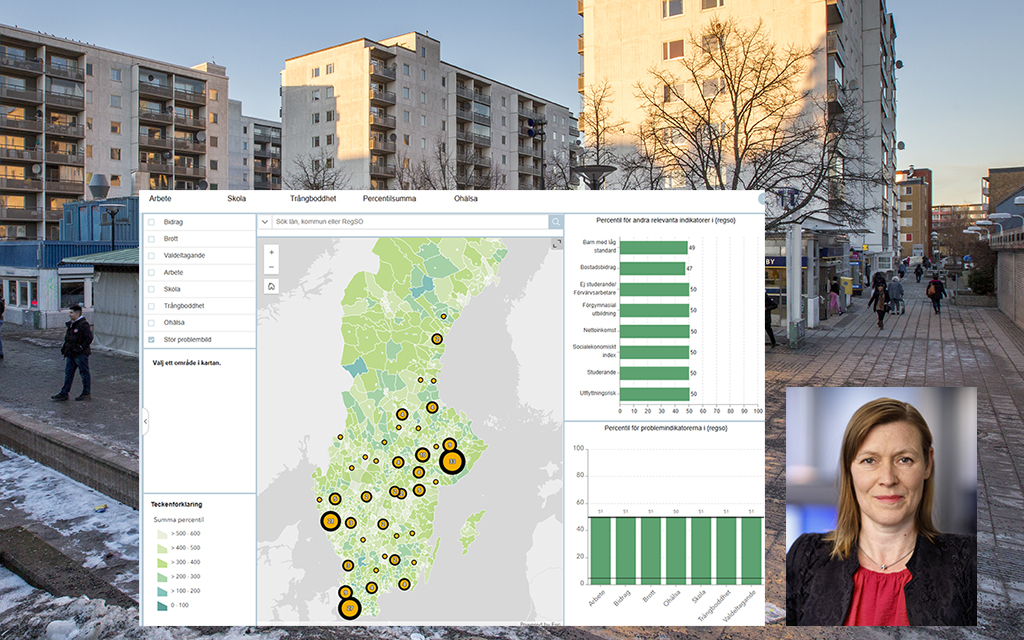The height and width of the screenshot is (640, 1024).
Task: Zoom out of the map
Action: pos(271,267)
